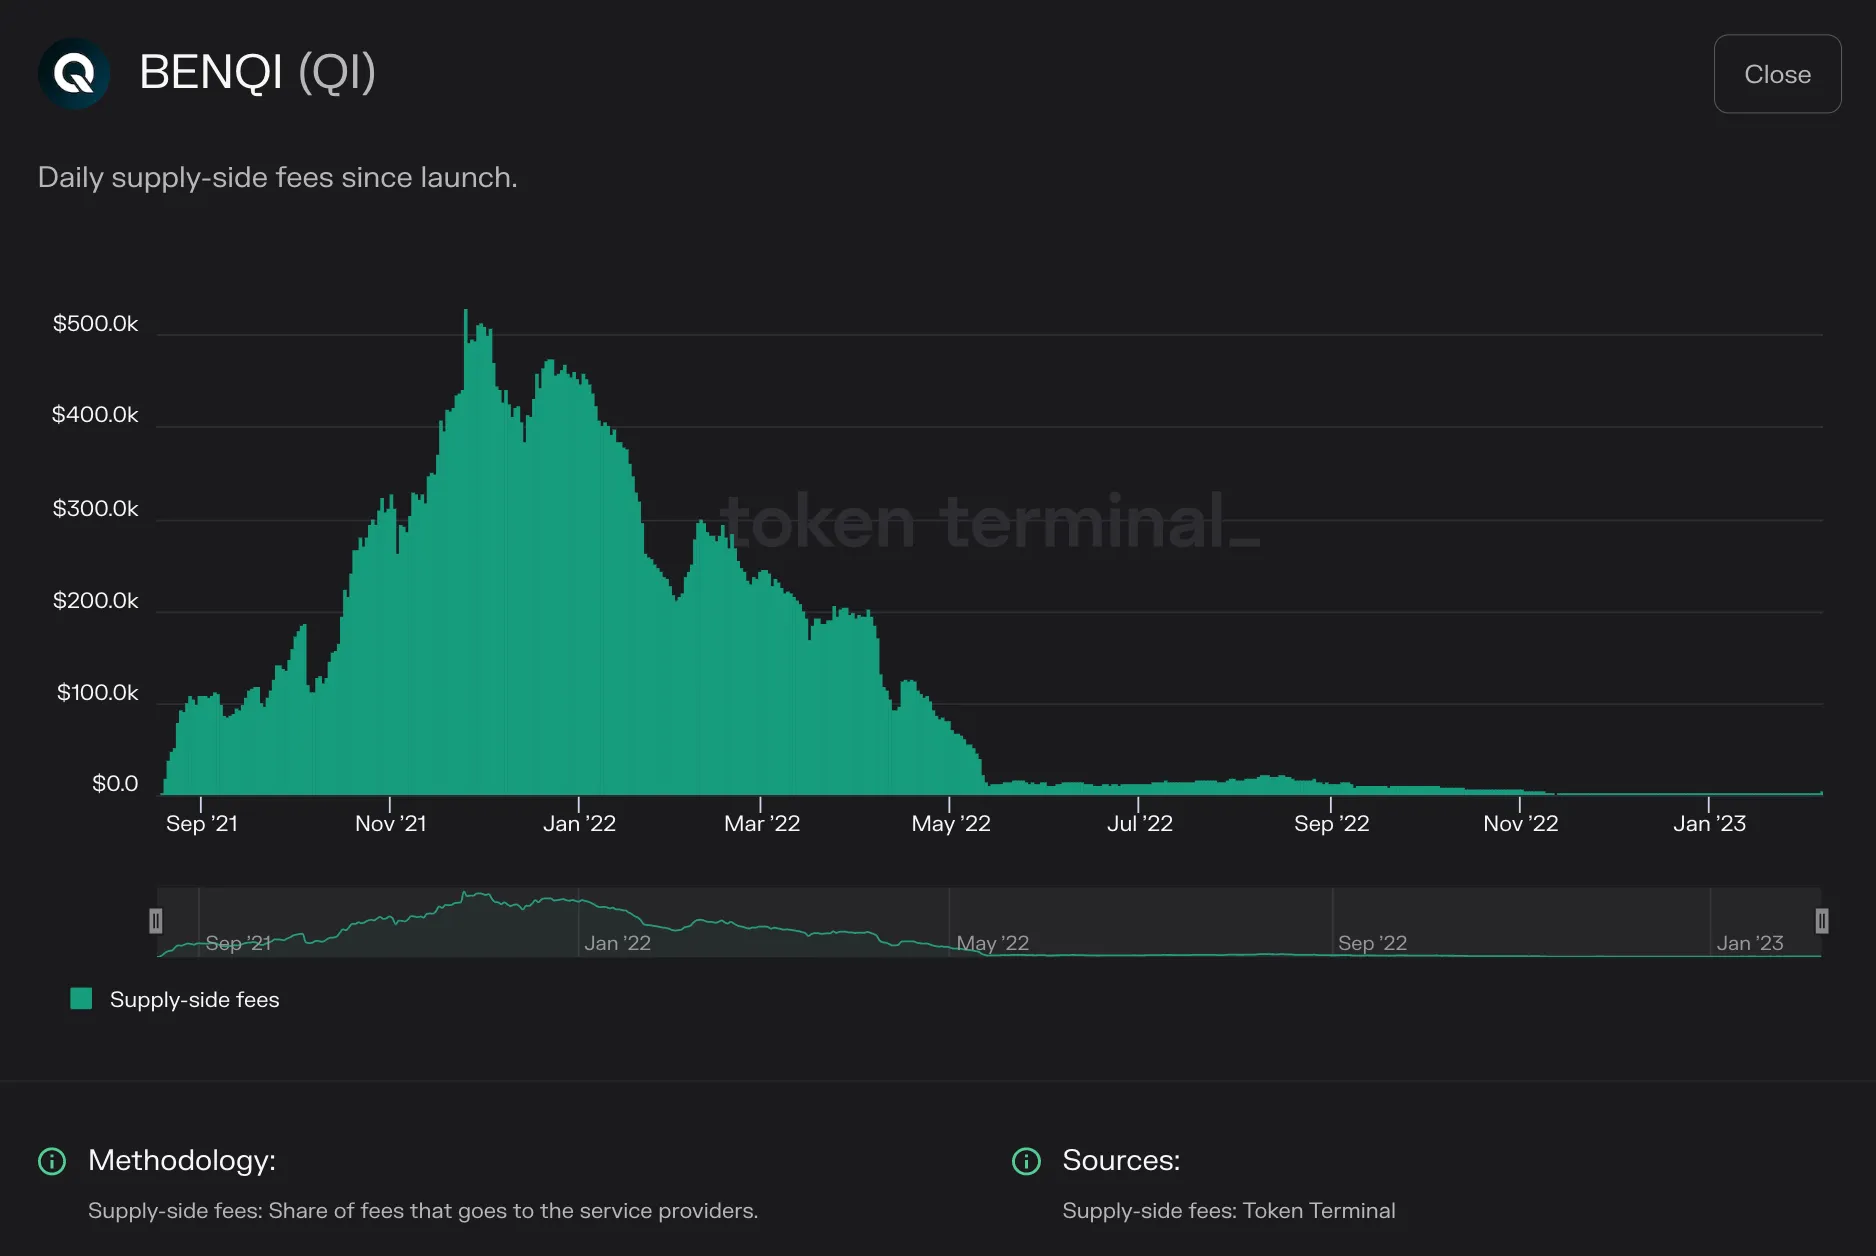1876x1256 pixels.
Task: Click 'Daily supply-side fees since launch' subtitle
Action: coord(277,177)
